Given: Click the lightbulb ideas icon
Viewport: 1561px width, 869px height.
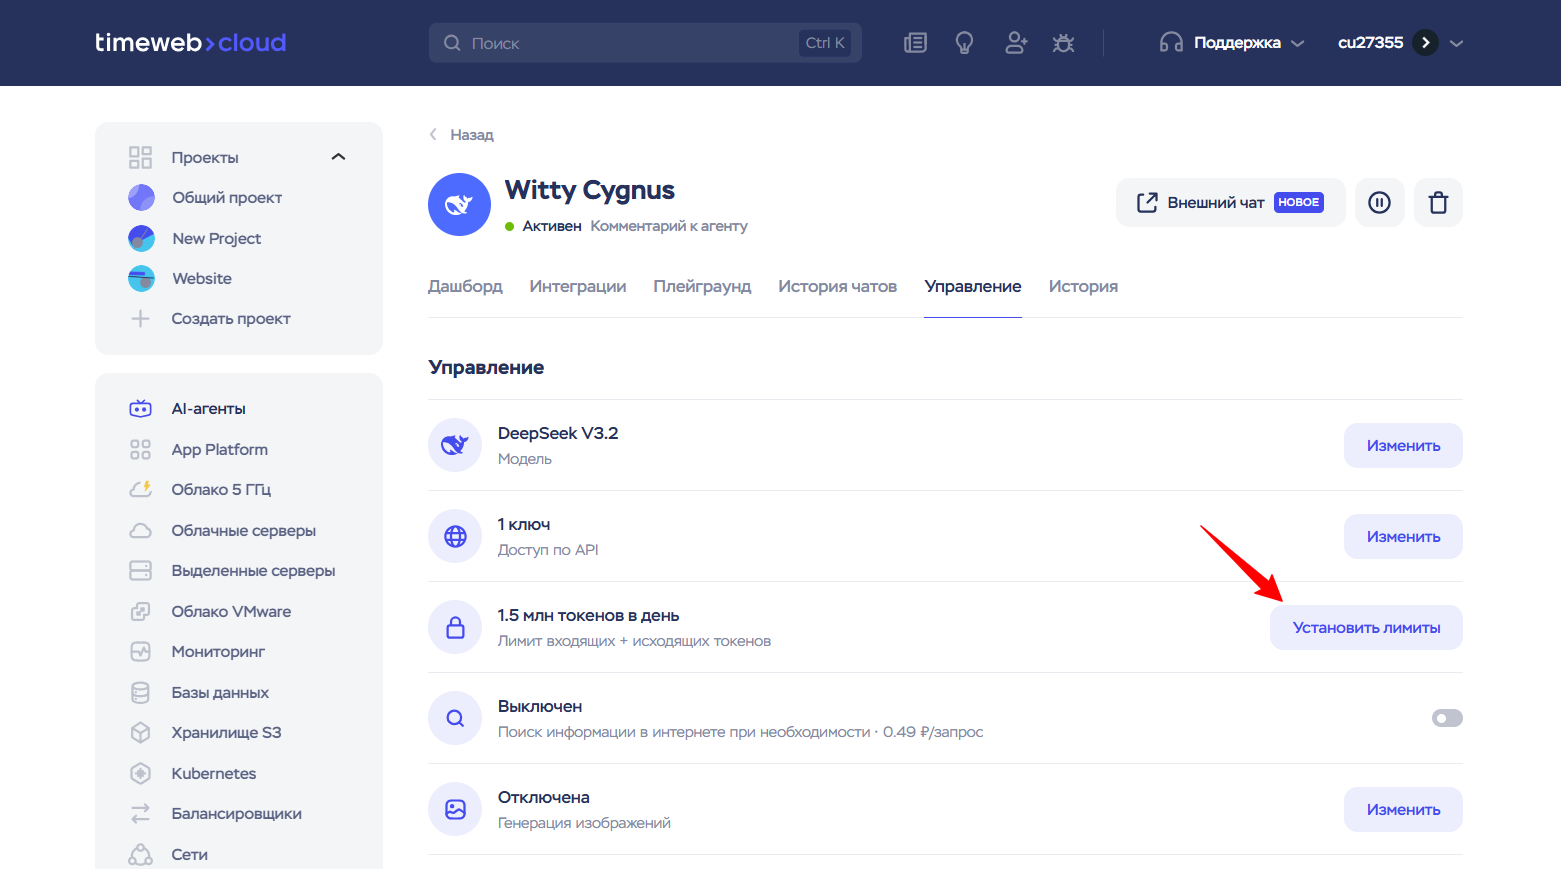Looking at the screenshot, I should [964, 43].
